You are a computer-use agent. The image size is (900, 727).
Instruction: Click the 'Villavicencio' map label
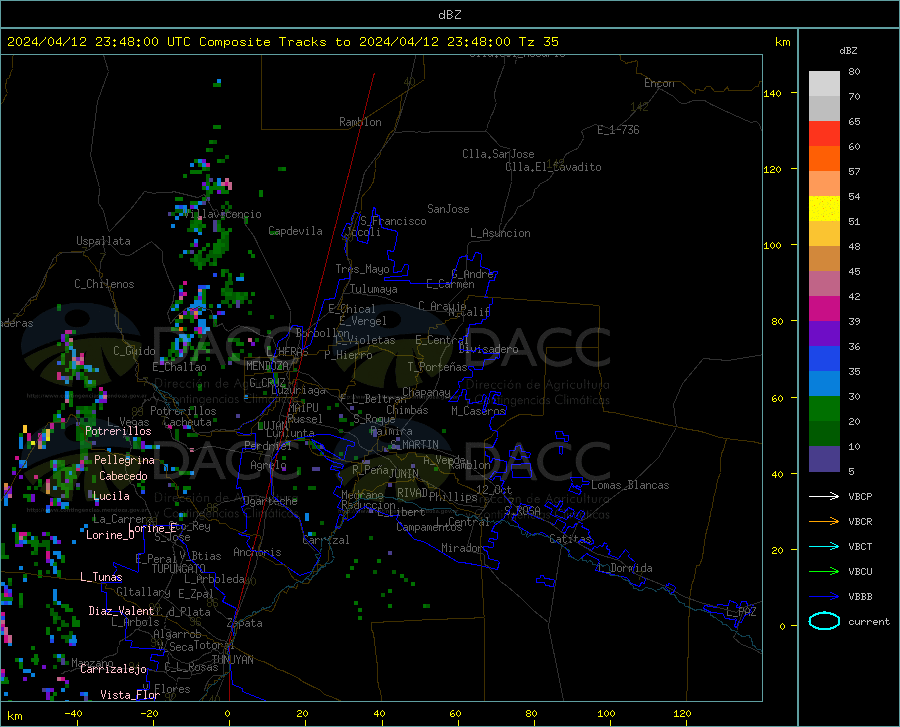tap(223, 214)
